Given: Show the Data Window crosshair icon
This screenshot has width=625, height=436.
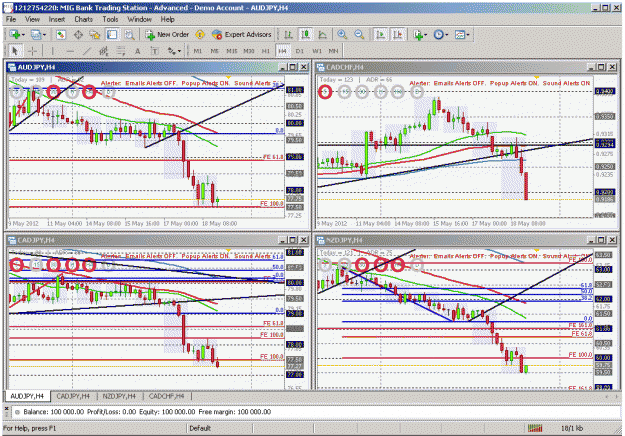Looking at the screenshot, I should 78,35.
